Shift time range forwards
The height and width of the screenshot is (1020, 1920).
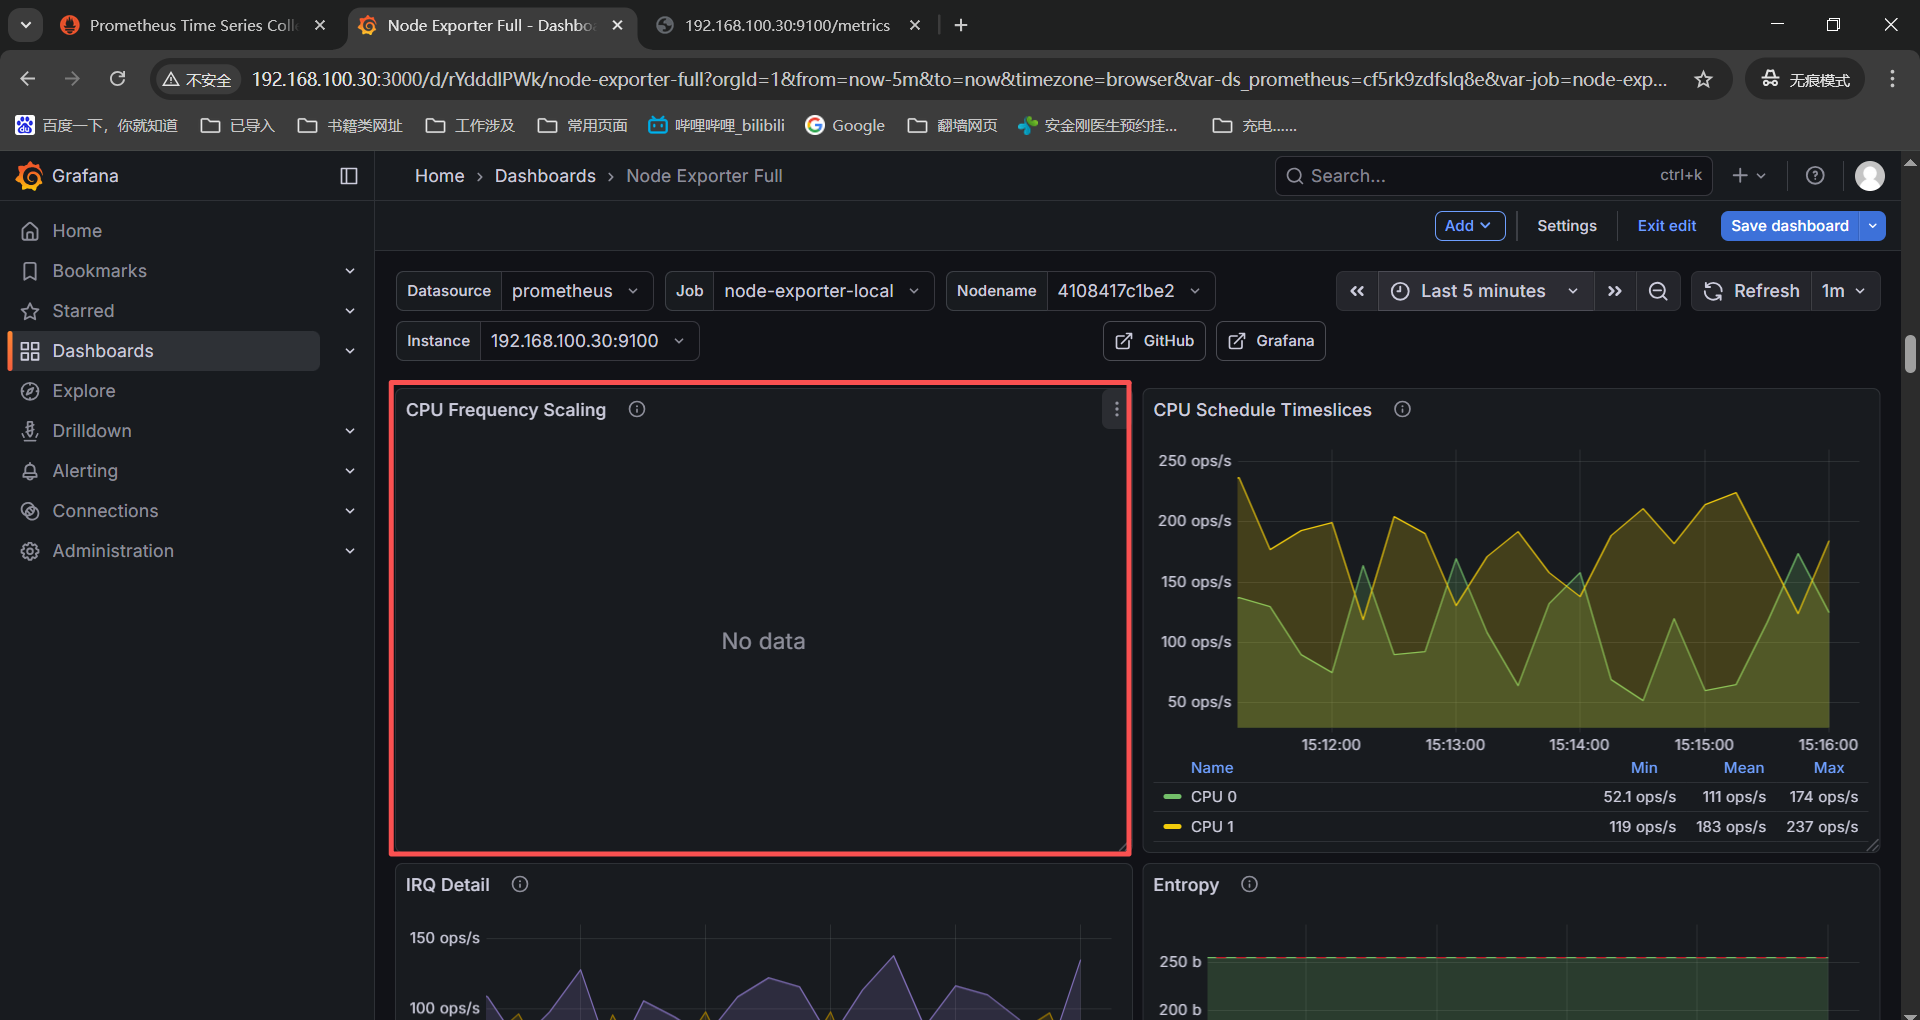coord(1614,291)
